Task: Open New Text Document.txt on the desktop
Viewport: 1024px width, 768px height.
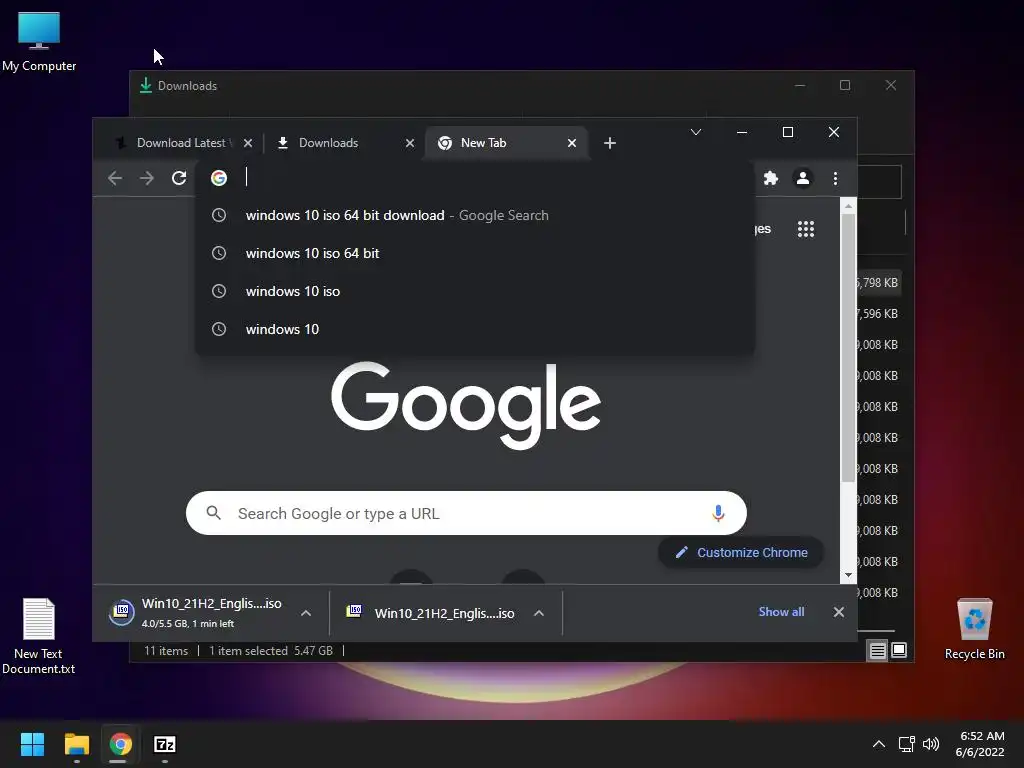Action: point(39,636)
